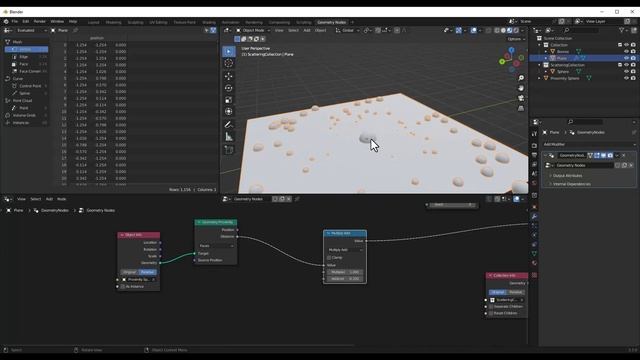Open the Object Data properties green triangle tab

coord(534,254)
